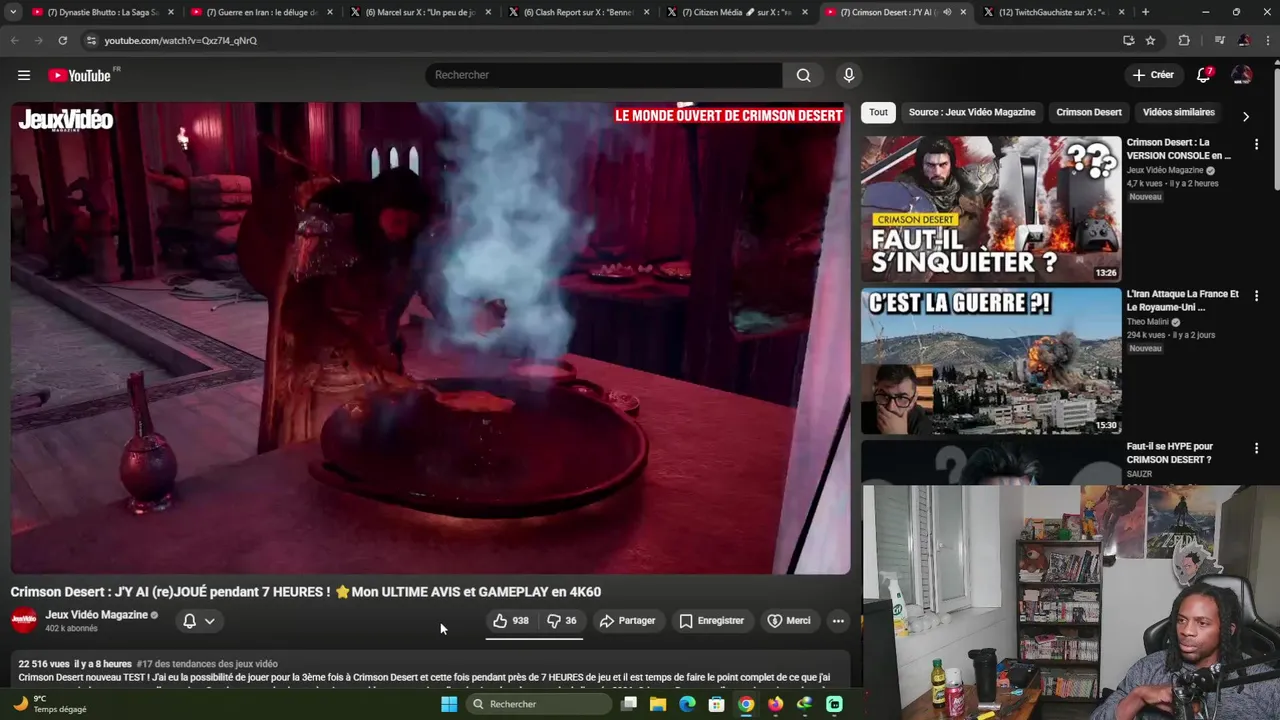Dislike the video showing 36
The height and width of the screenshot is (720, 1280).
coord(561,621)
